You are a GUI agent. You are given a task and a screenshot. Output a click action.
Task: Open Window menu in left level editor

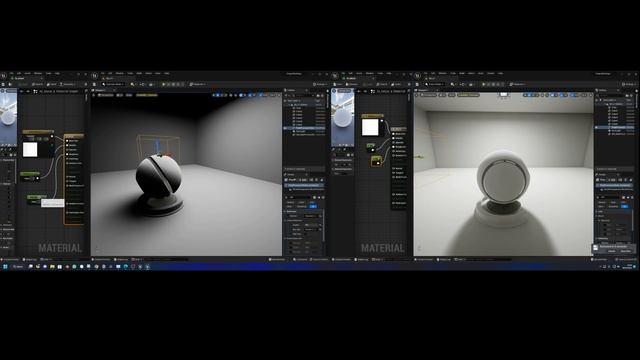[x=120, y=73]
